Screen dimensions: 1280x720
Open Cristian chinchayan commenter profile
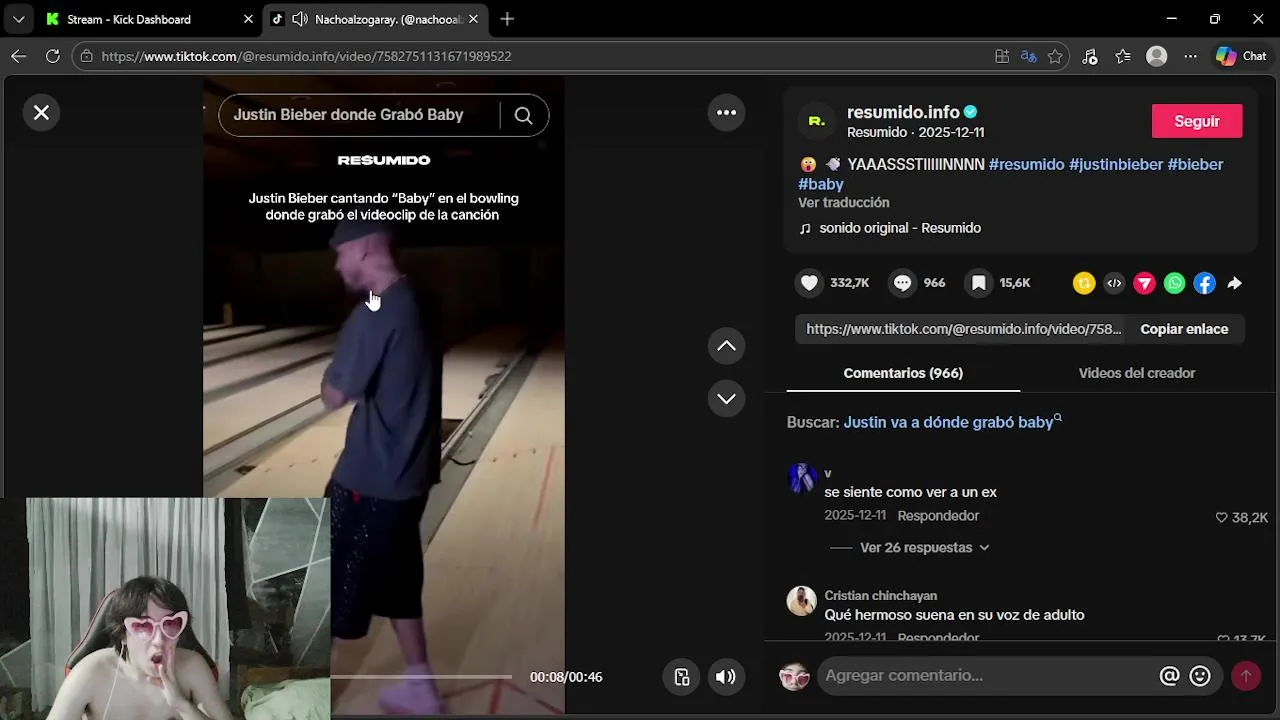click(880, 596)
